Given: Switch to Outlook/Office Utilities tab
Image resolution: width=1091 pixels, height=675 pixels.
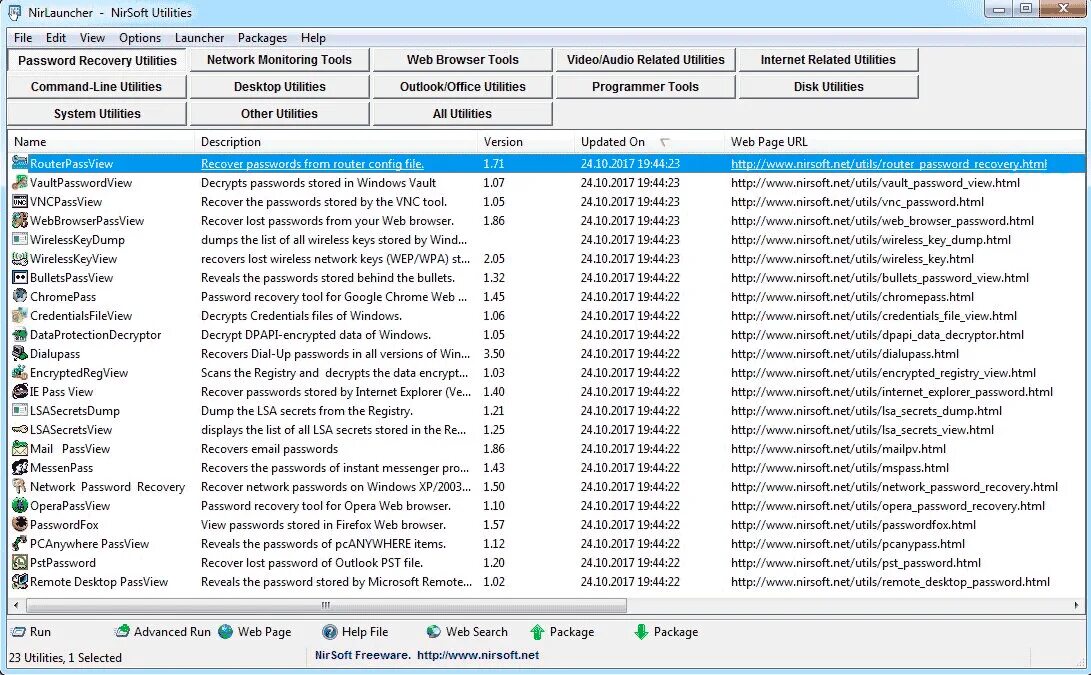Looking at the screenshot, I should point(463,87).
